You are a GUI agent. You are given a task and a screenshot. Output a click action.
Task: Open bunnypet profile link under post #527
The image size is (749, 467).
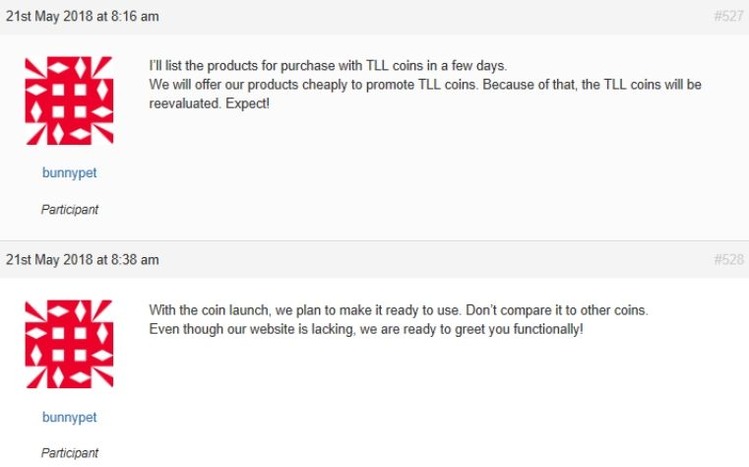coord(69,172)
